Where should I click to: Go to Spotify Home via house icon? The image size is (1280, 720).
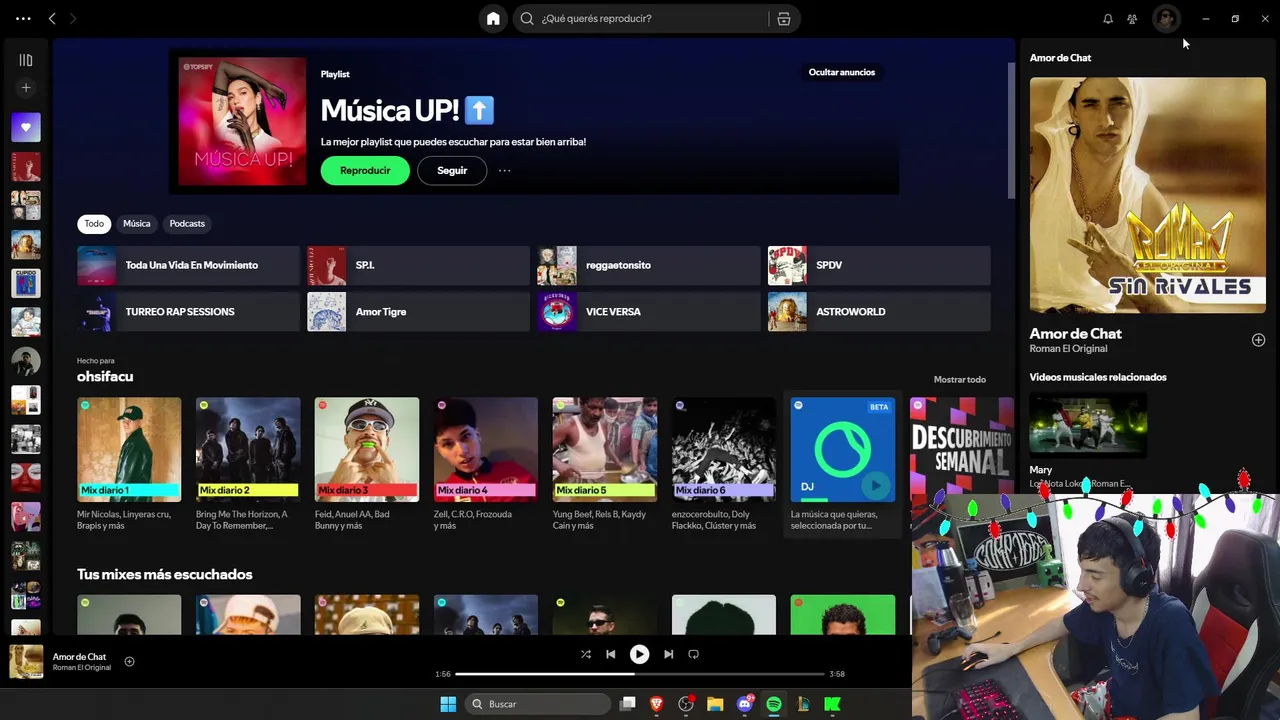pyautogui.click(x=493, y=18)
